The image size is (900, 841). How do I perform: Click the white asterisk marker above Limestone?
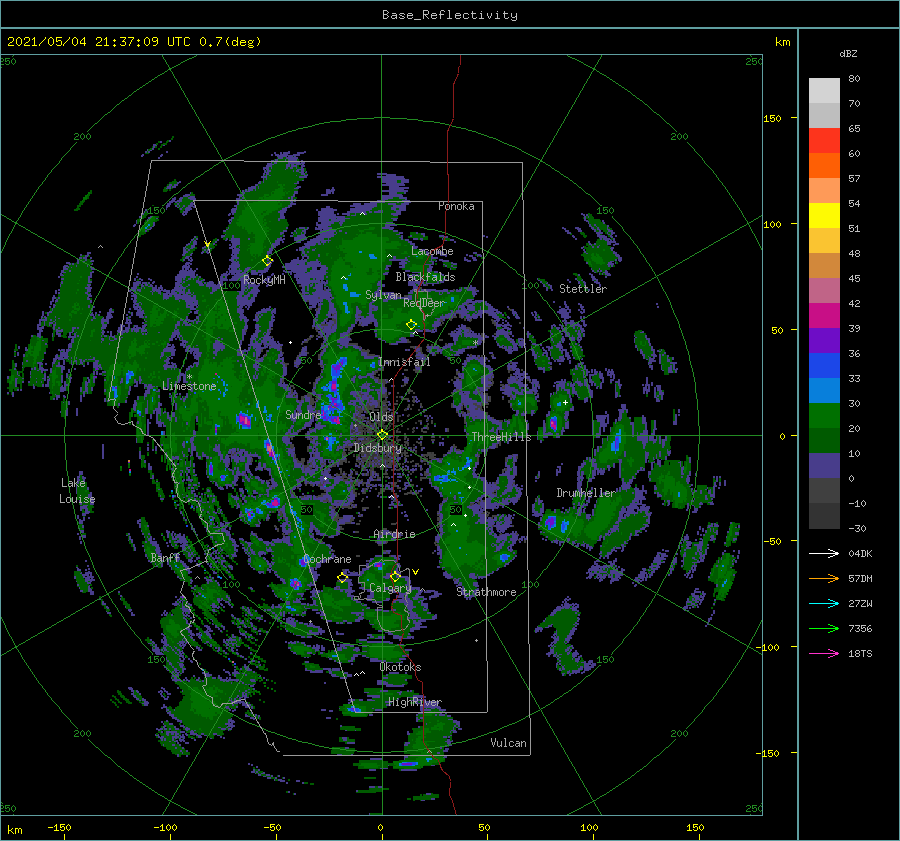(189, 377)
